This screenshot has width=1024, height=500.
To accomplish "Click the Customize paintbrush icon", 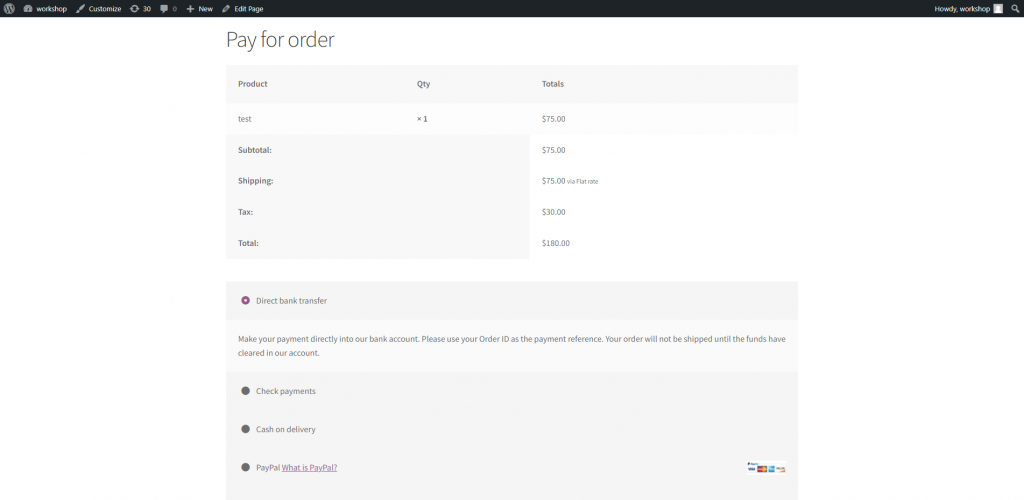I will (80, 8).
